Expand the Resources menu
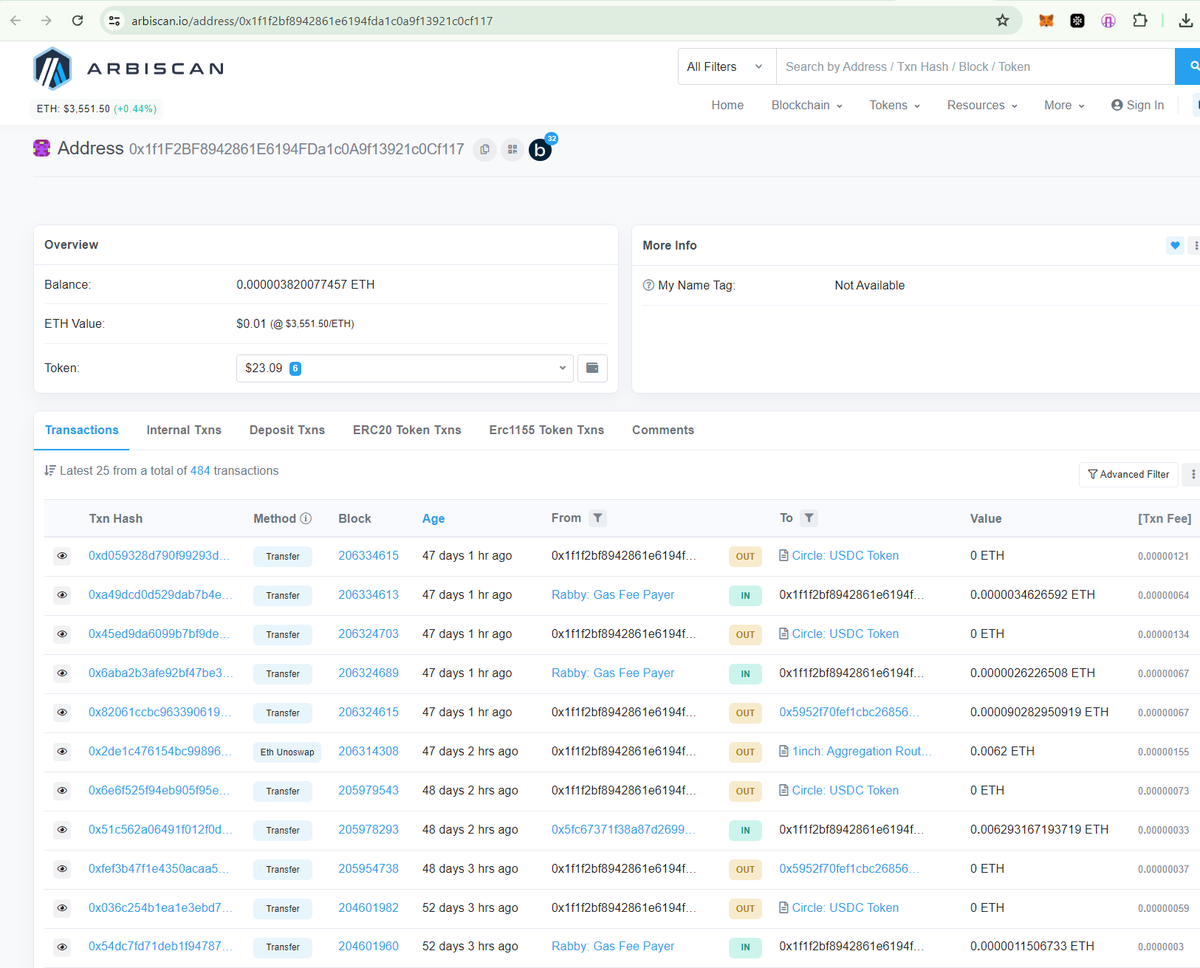Viewport: 1200px width, 968px height. coord(982,105)
